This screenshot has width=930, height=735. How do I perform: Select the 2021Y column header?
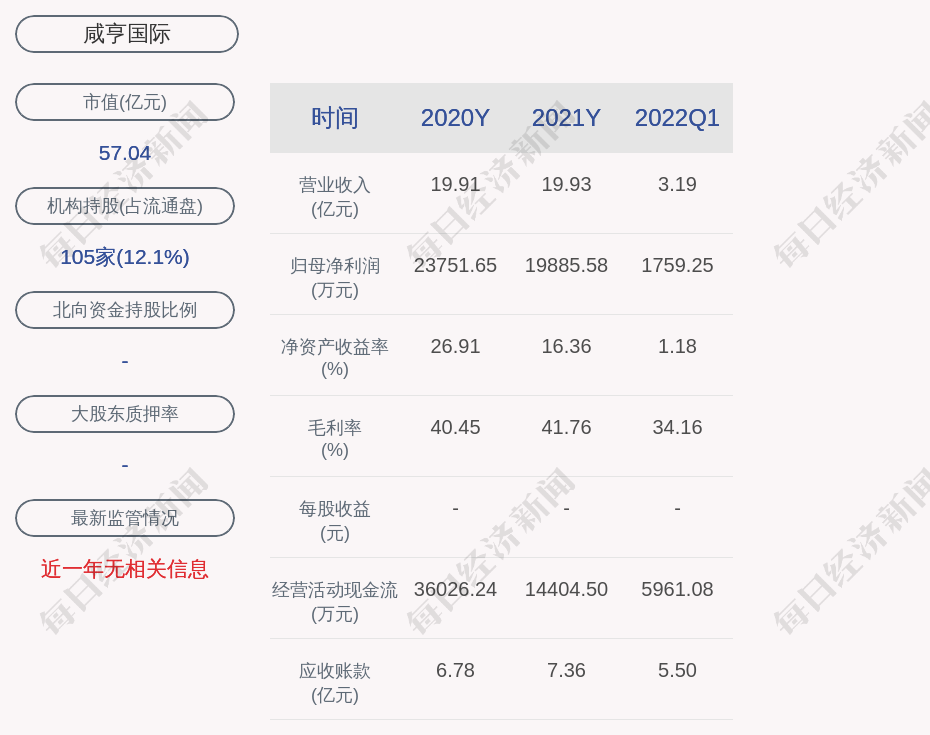click(x=566, y=118)
